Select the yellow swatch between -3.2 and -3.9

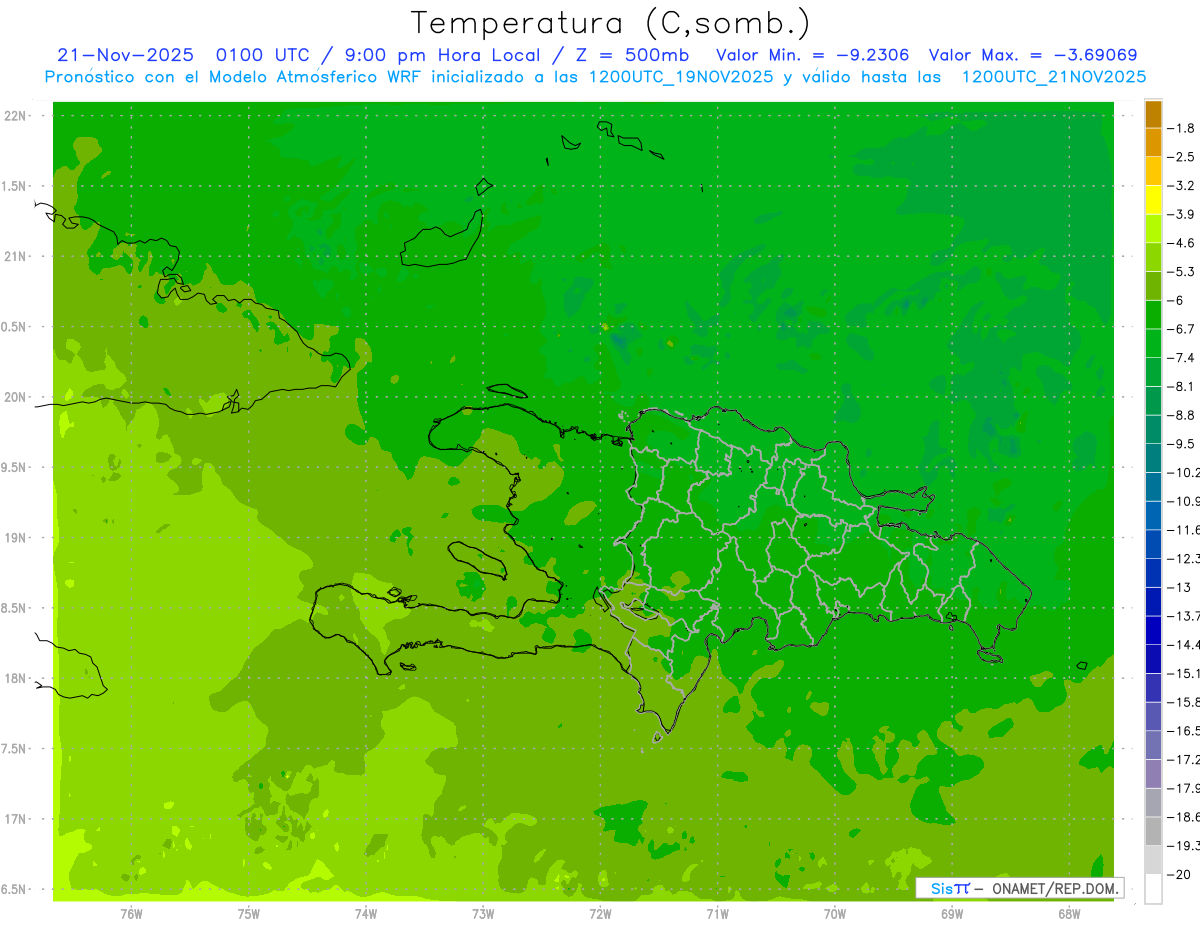click(x=1153, y=200)
